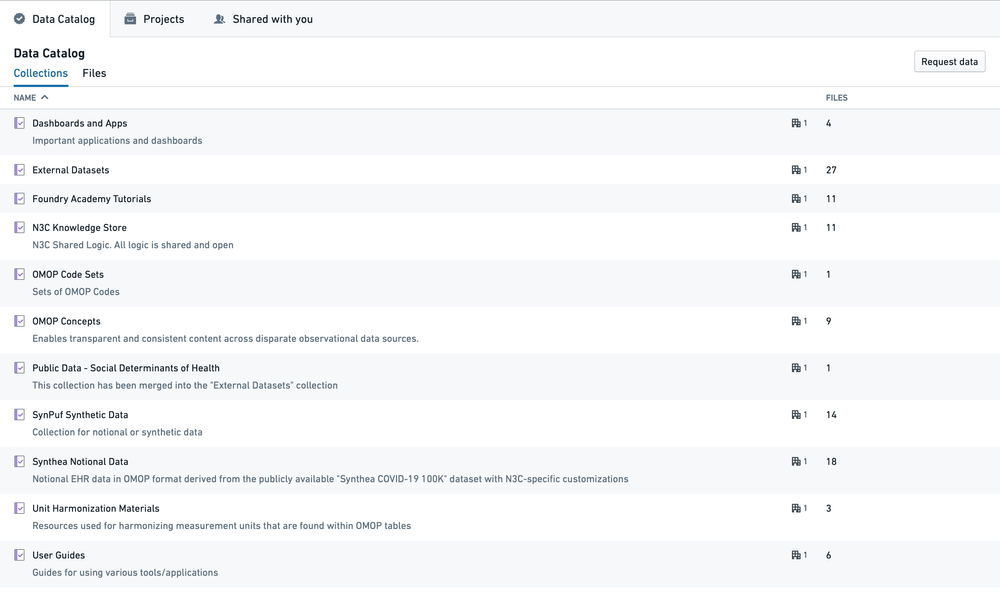Click the N3C Knowledge Store collection icon
Viewport: 1000px width, 603px height.
[x=20, y=228]
